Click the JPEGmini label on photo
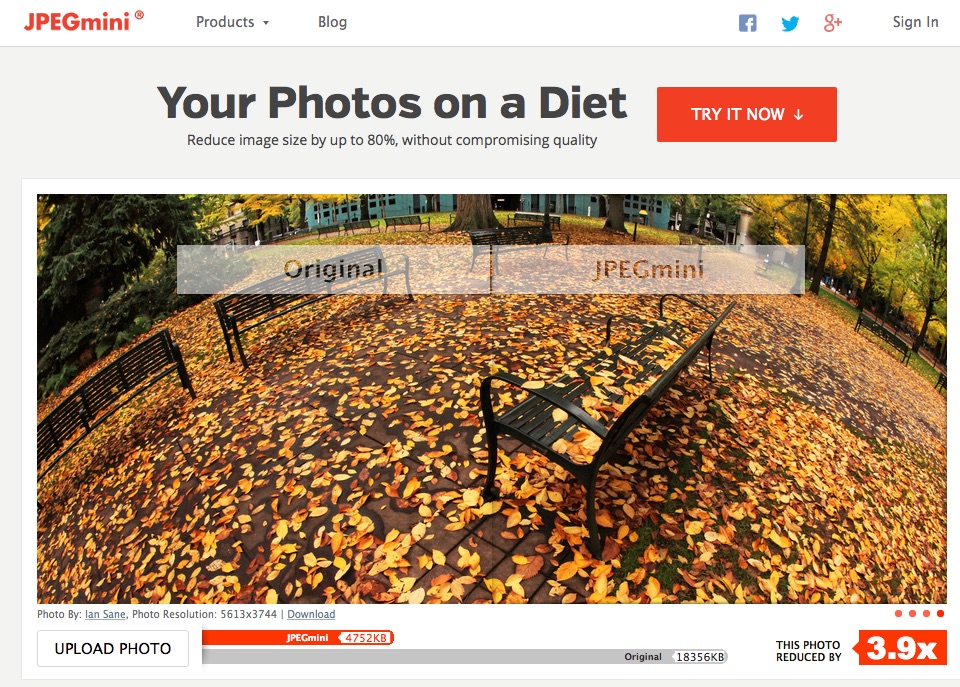Screen dimensions: 960x687 pos(648,269)
